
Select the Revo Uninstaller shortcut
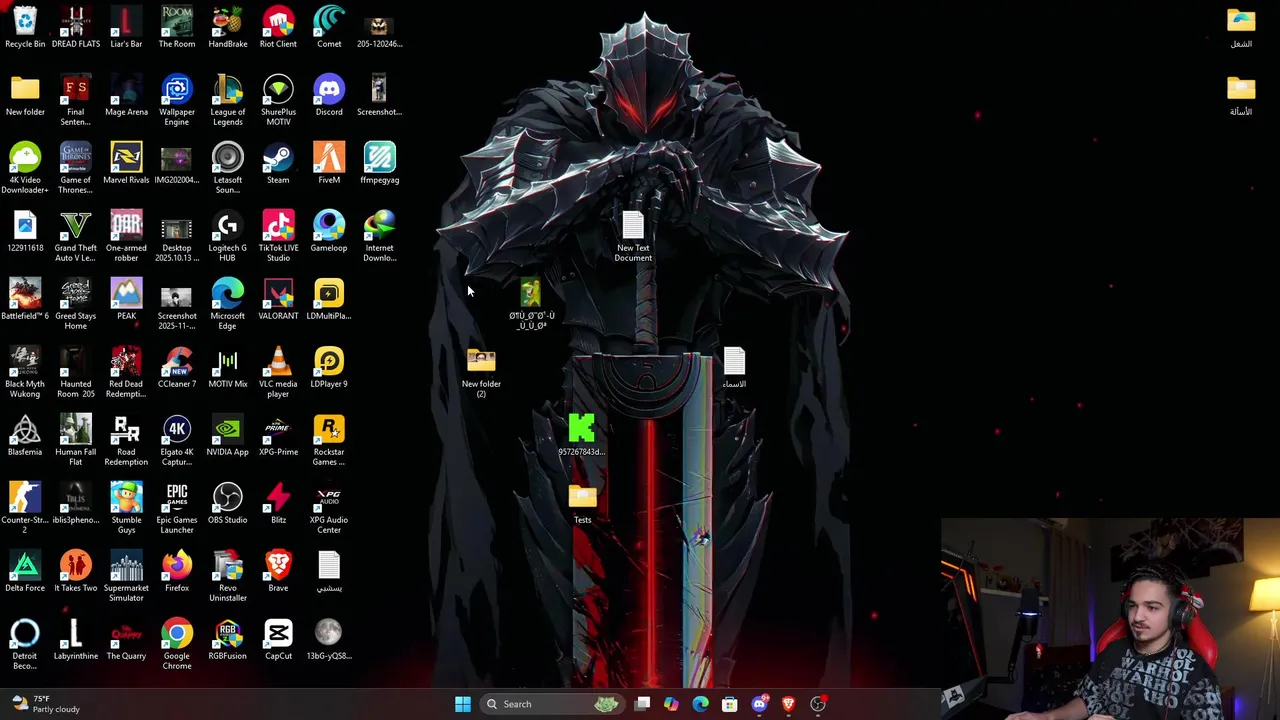click(x=228, y=576)
